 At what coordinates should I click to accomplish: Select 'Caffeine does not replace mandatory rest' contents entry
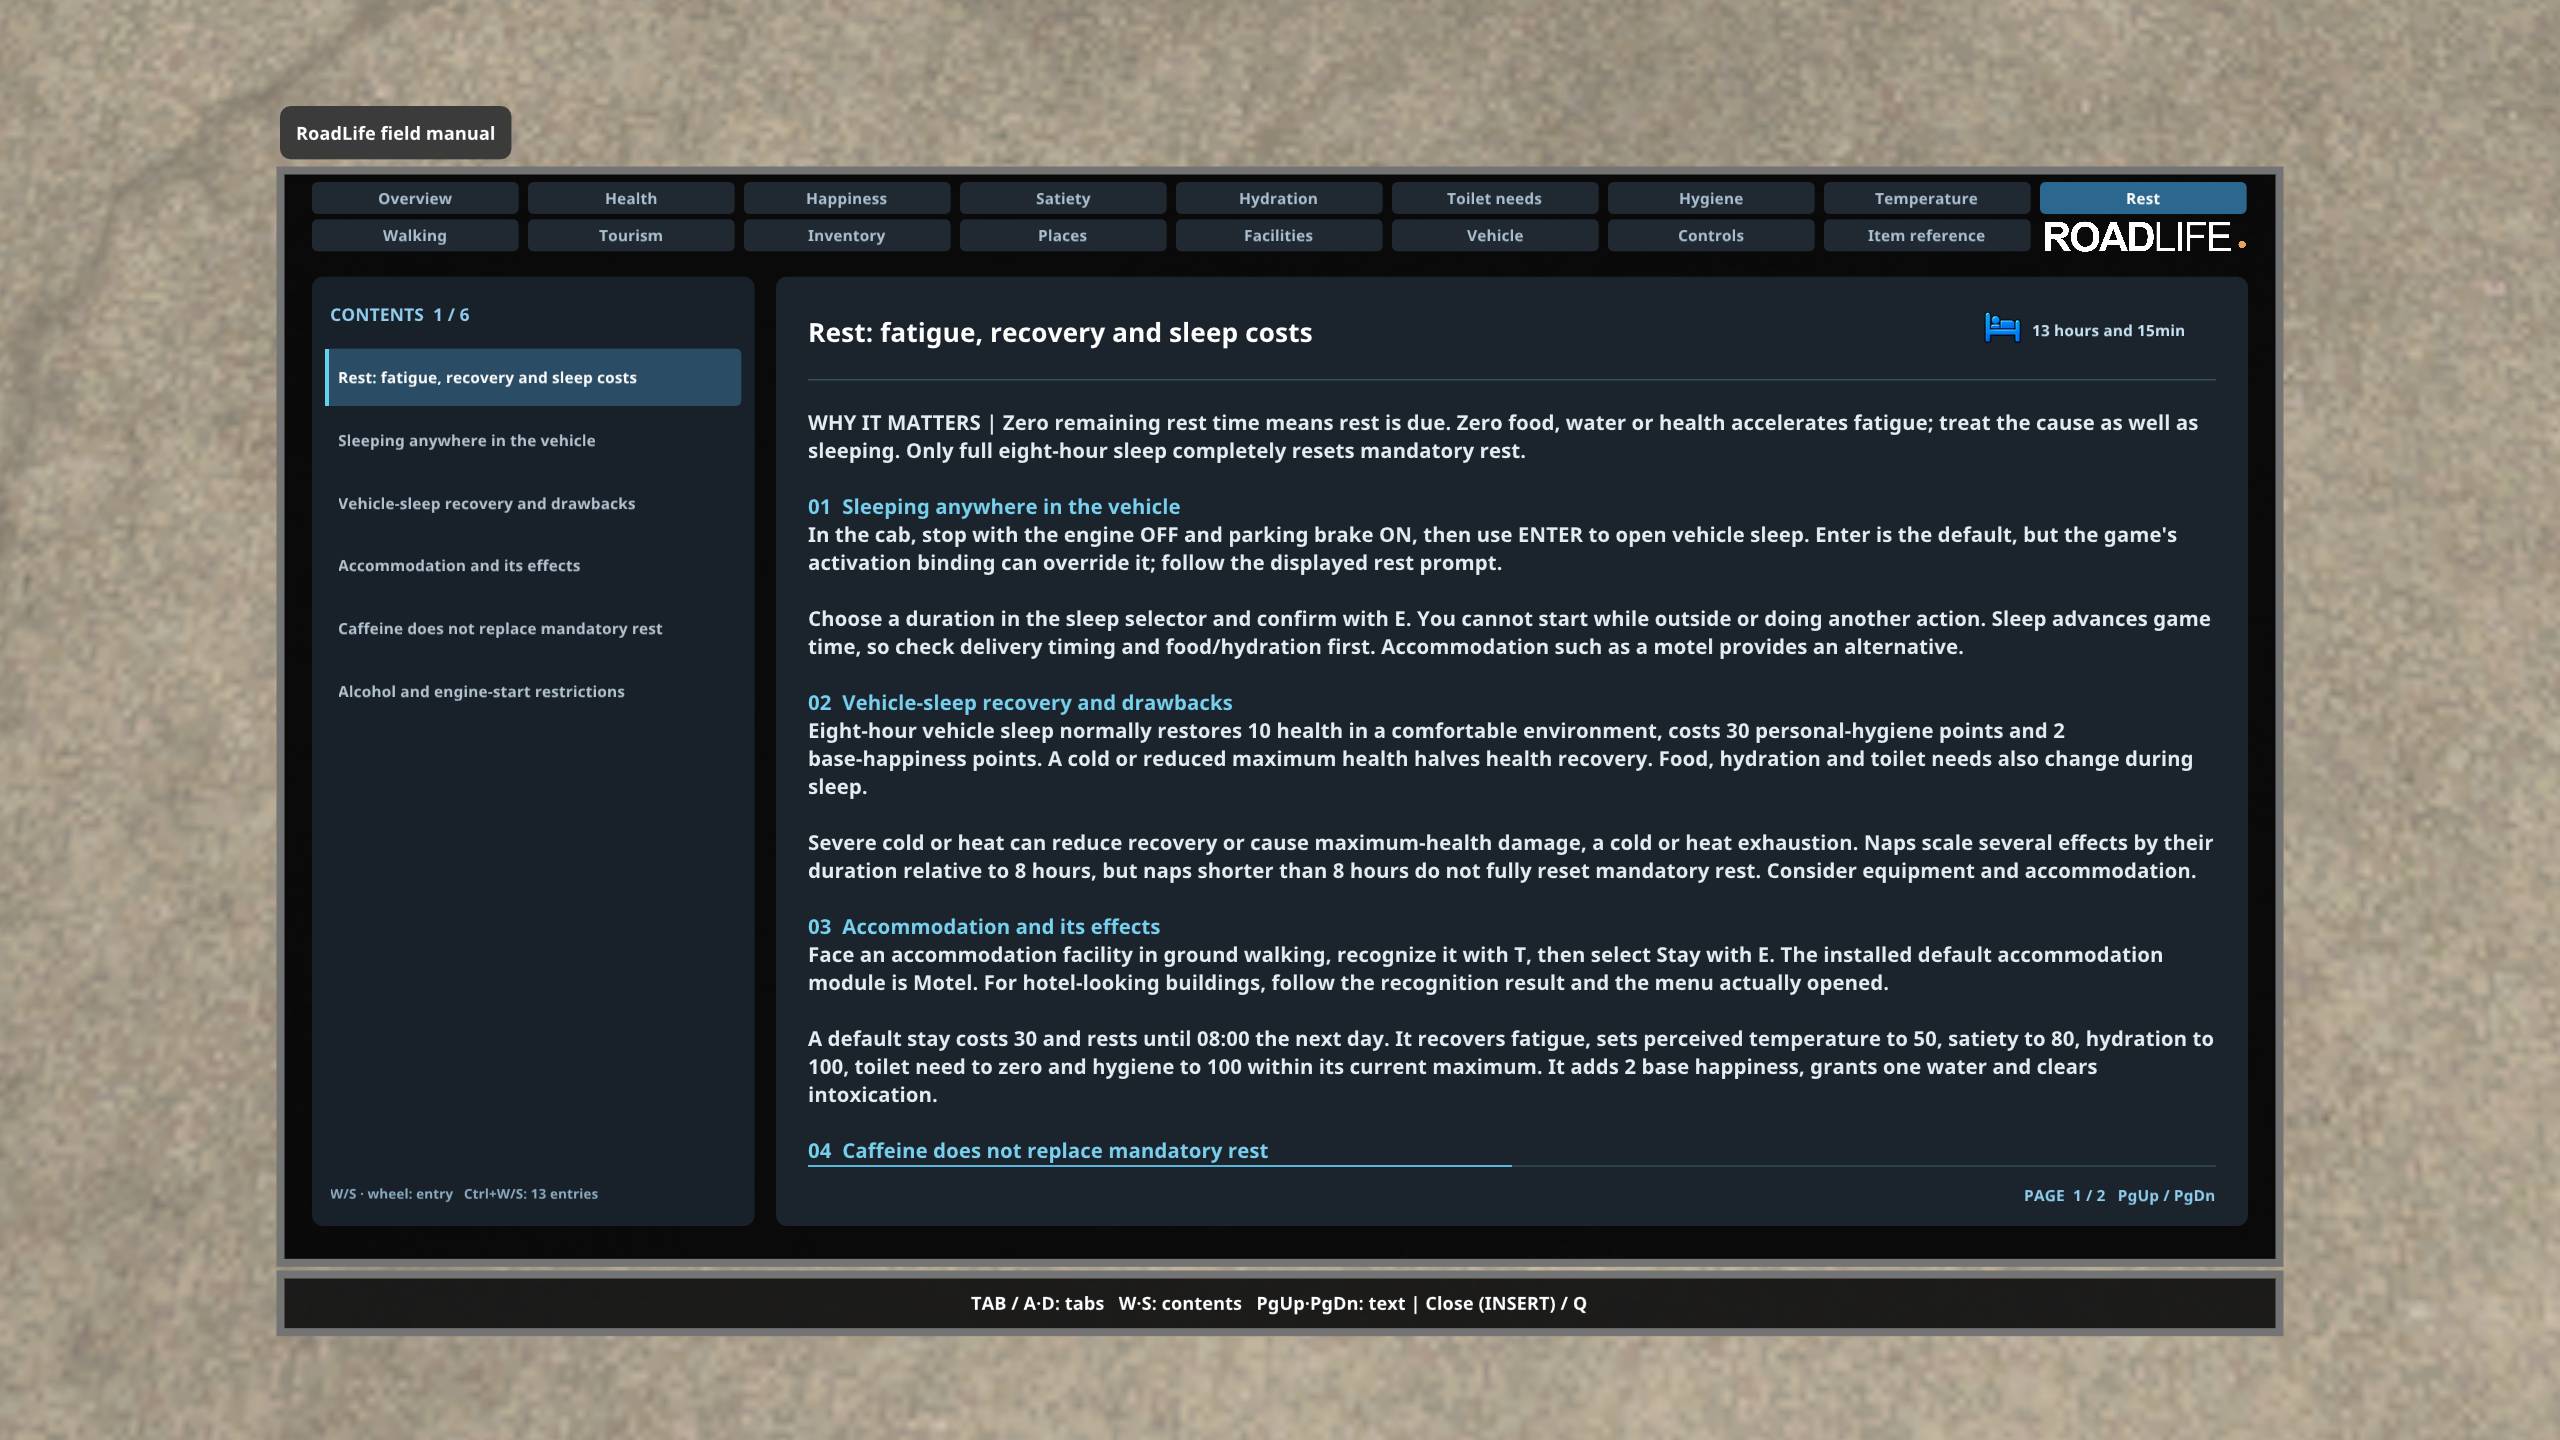(533, 628)
